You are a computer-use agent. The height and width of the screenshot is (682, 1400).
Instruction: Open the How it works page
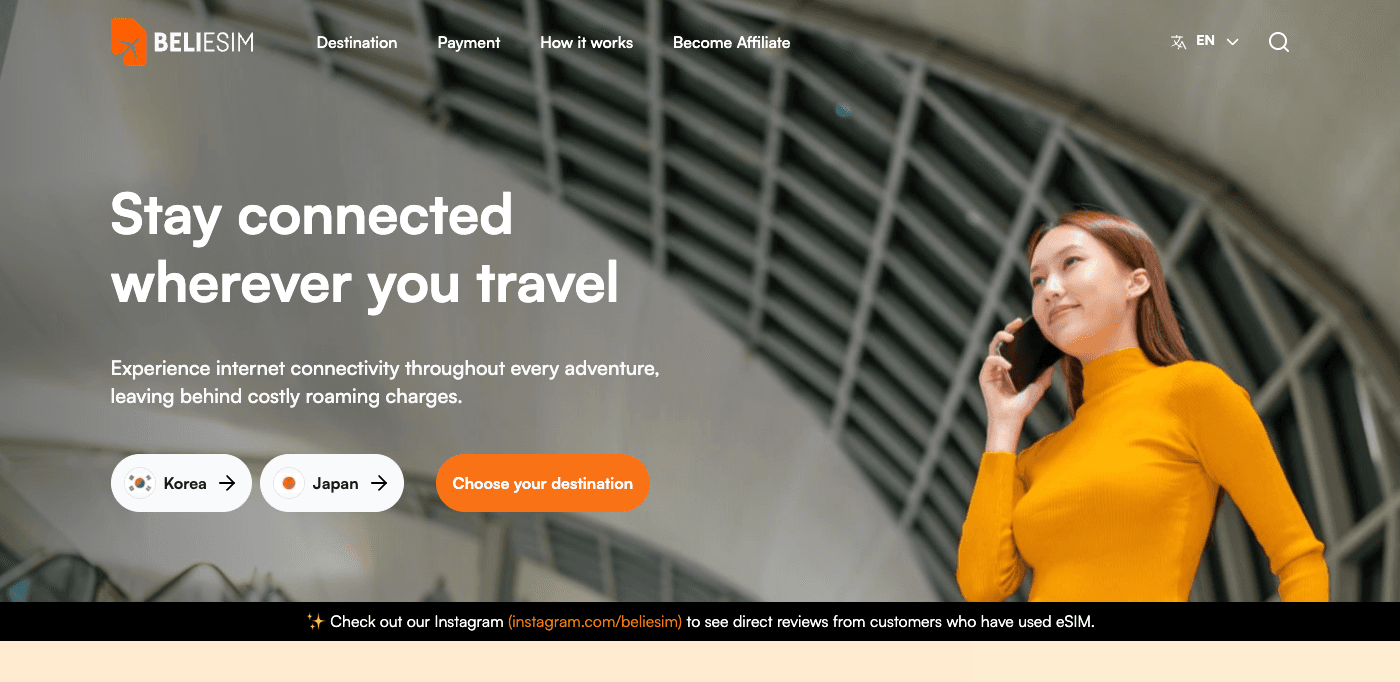[587, 43]
